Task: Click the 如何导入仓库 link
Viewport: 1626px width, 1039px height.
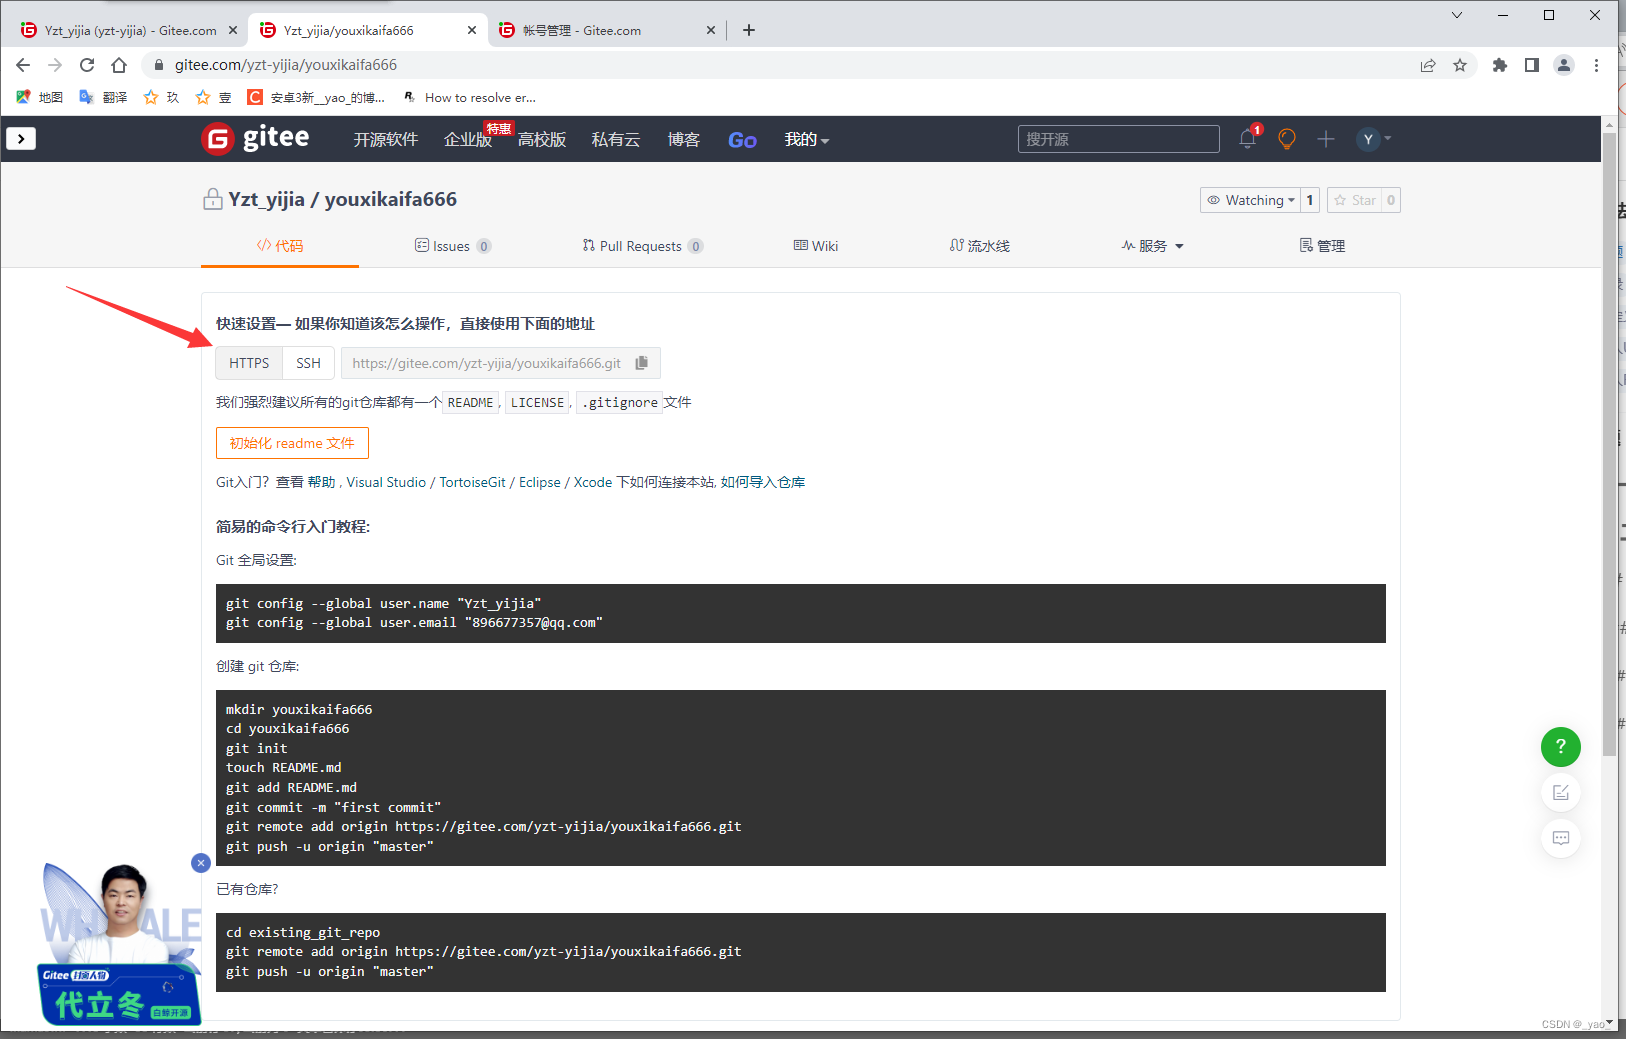Action: tap(763, 482)
